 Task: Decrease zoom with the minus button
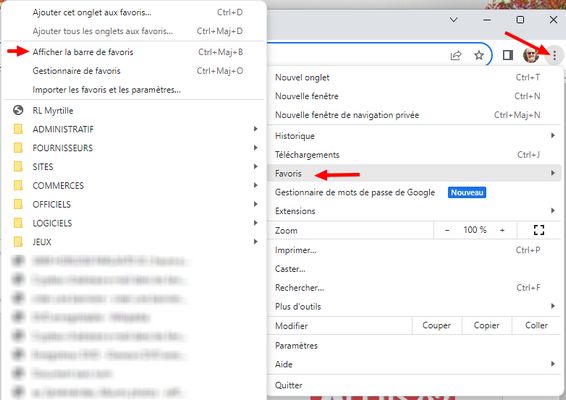coord(447,230)
